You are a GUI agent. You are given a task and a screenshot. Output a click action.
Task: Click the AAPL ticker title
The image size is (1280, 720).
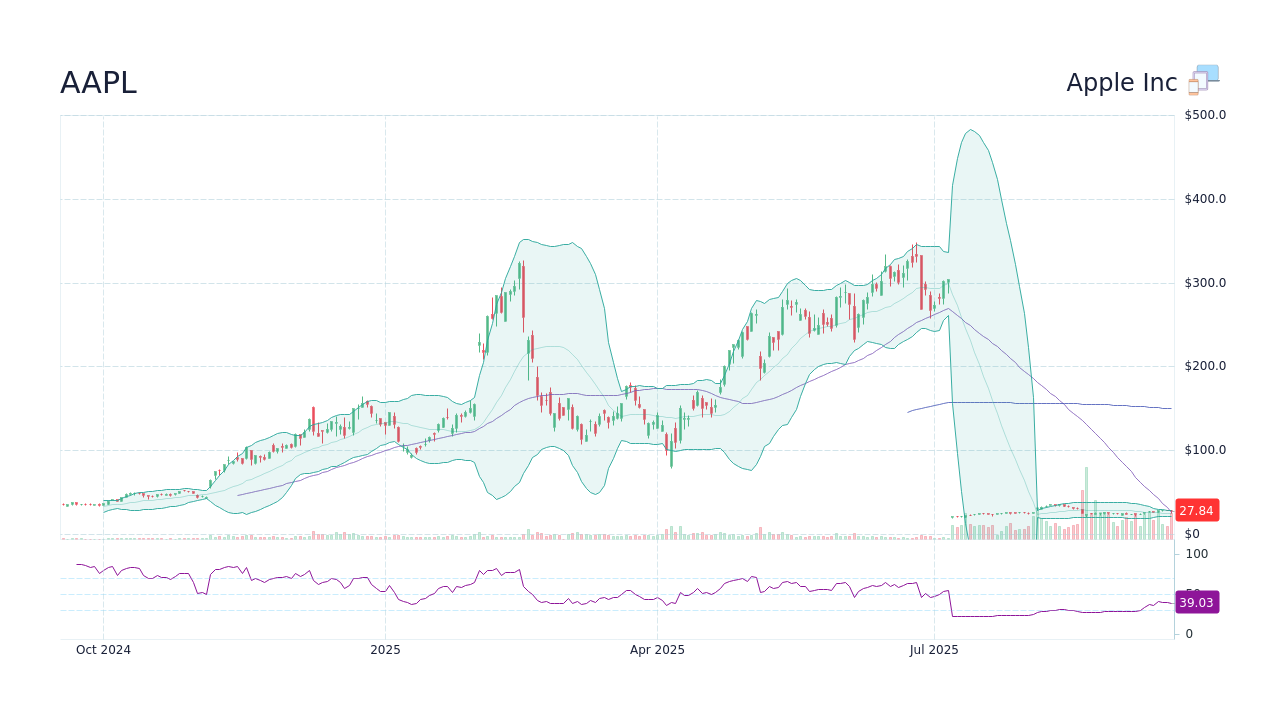pos(98,83)
